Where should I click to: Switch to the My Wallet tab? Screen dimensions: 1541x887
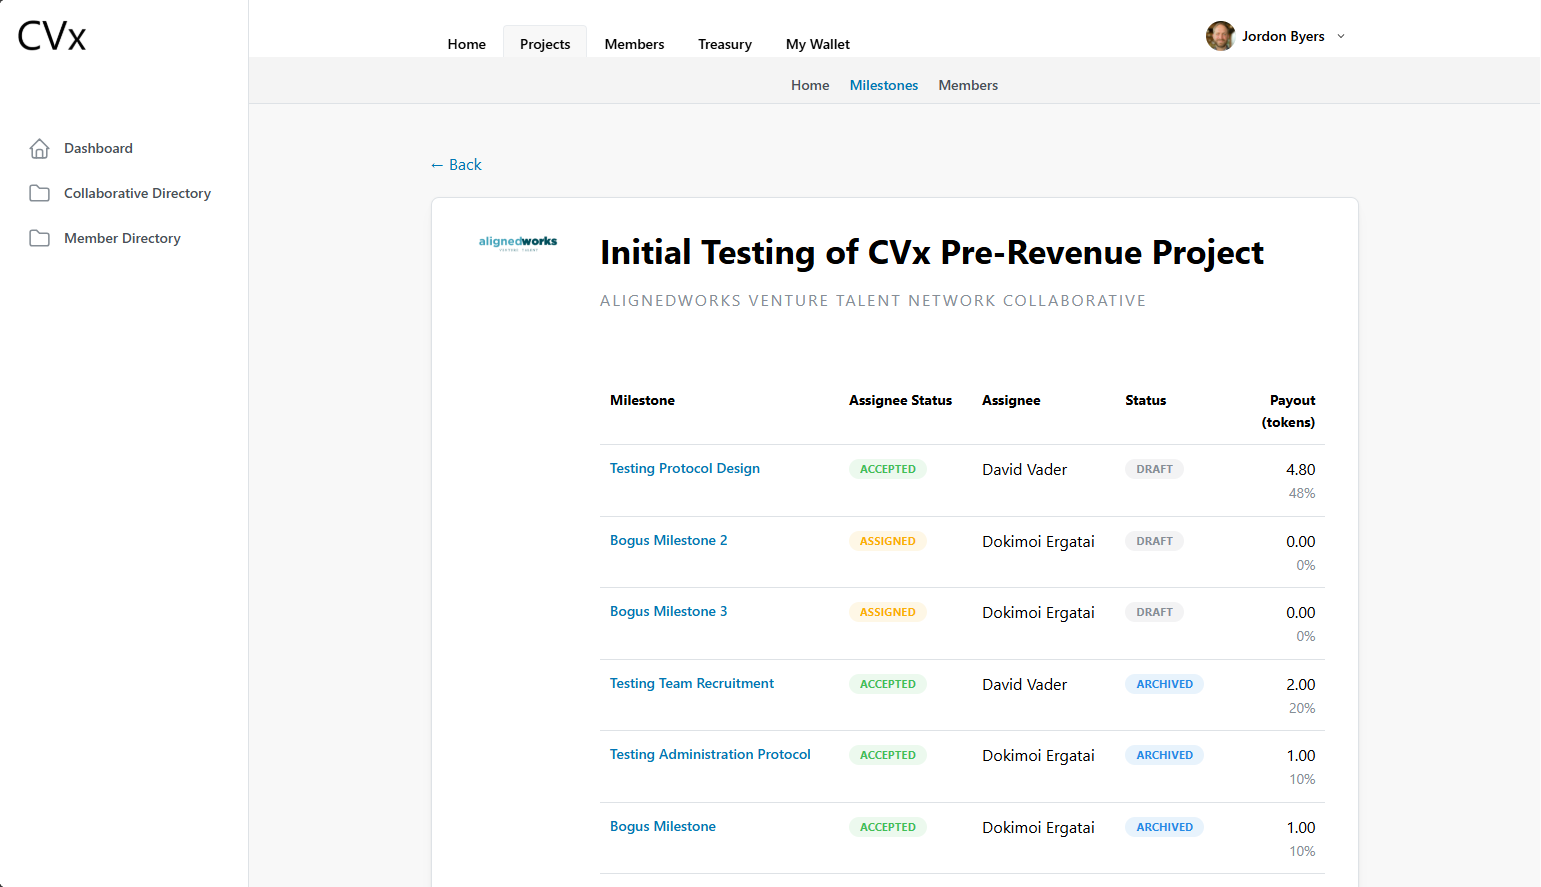click(817, 44)
